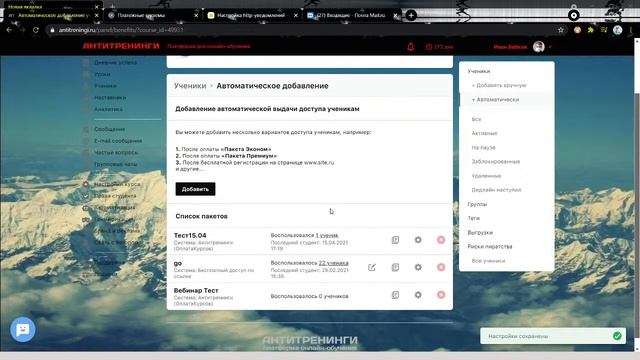640x360 pixels.
Task: Open the browser extensions puzzle icon
Action: click(x=591, y=30)
